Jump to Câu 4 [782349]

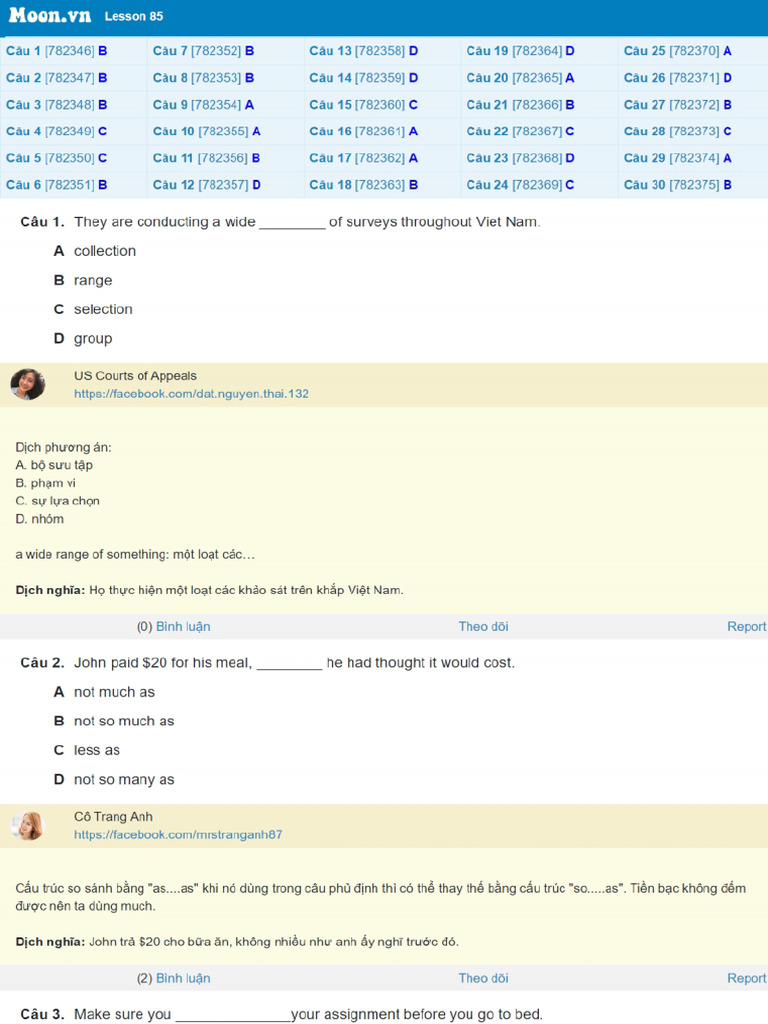point(56,131)
